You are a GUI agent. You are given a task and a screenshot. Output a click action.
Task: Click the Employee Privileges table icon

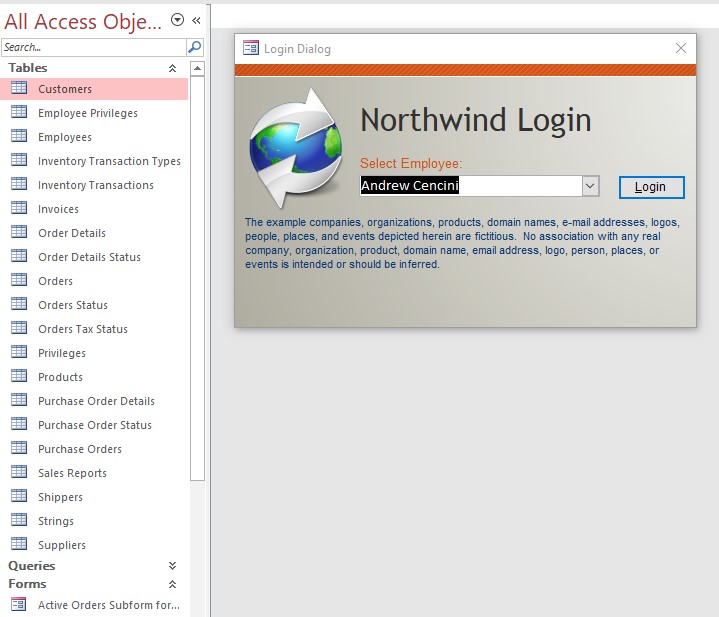[19, 112]
